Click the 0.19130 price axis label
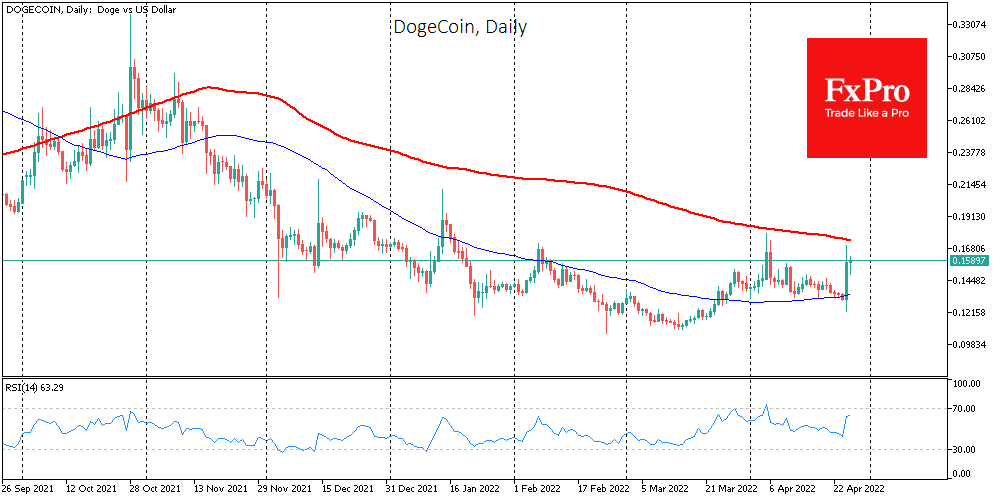 (x=967, y=217)
